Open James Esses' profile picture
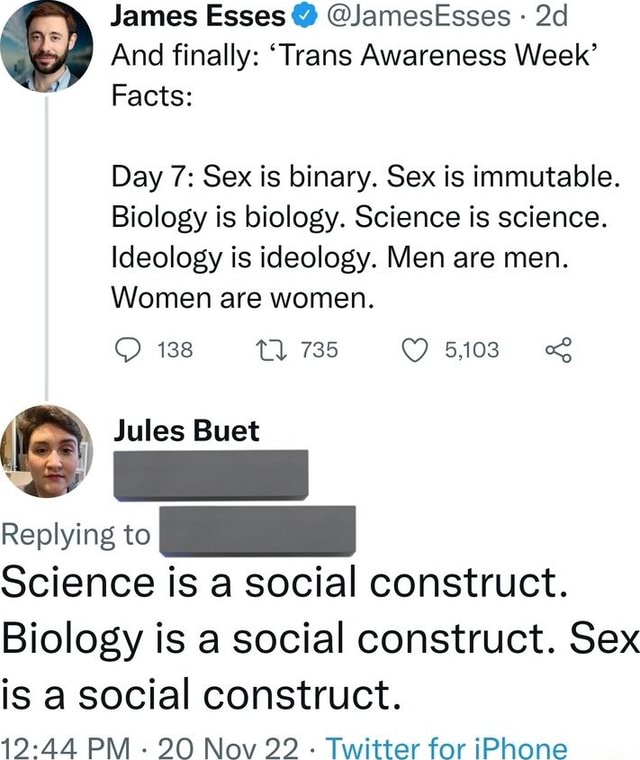640x760 pixels. 46,46
